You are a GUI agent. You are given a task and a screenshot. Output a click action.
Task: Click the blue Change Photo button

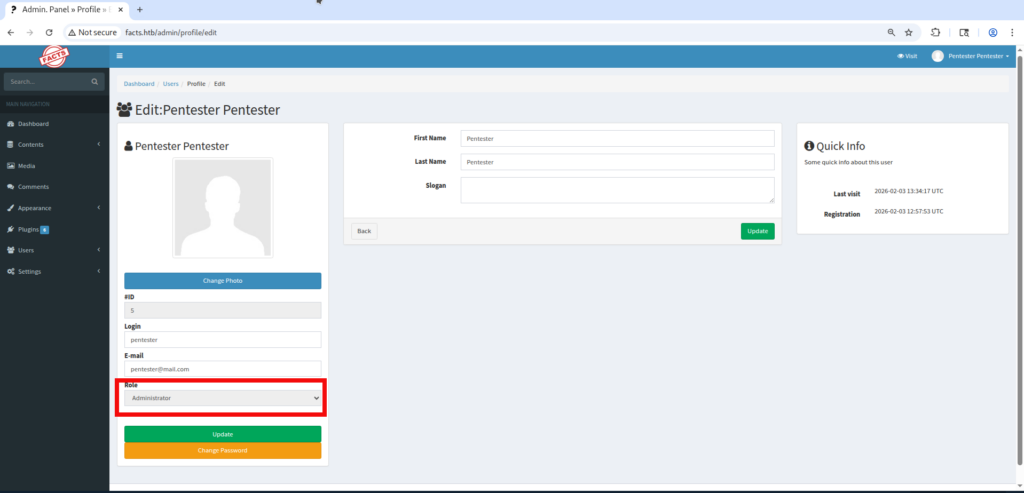point(223,281)
